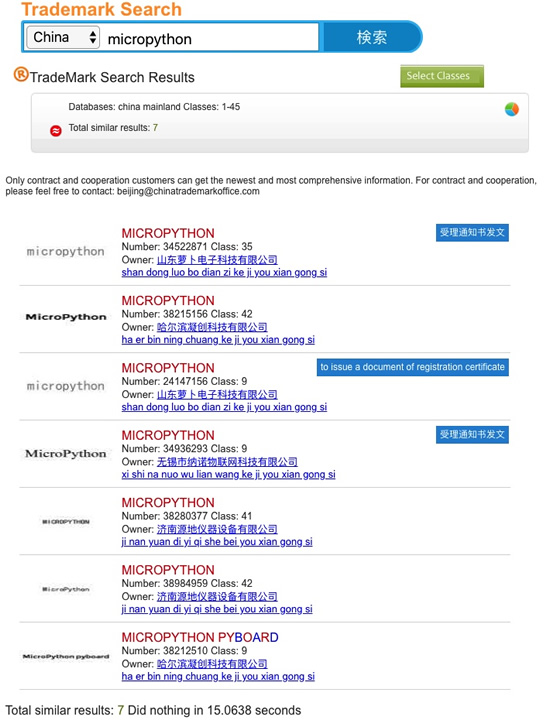
Task: Click the status badge for trademark 34936293
Action: pos(472,434)
